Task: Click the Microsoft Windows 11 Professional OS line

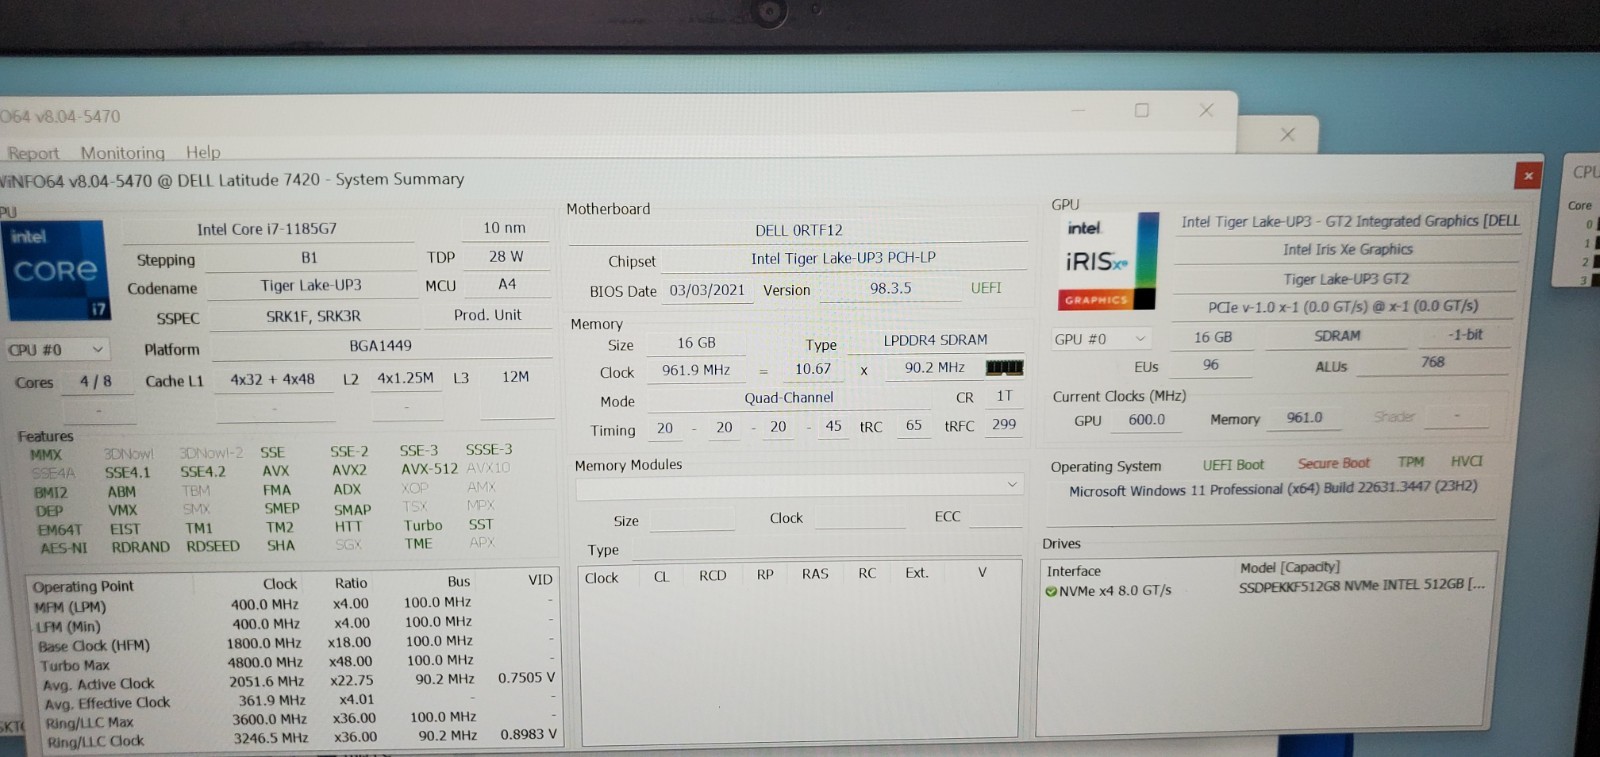Action: [1272, 489]
